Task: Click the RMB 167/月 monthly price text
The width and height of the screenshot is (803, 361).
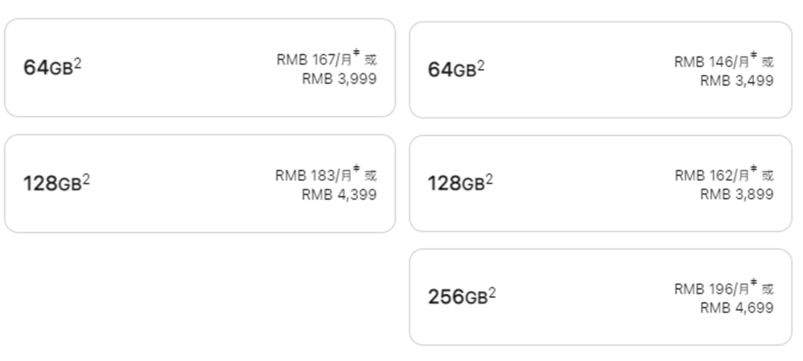Action: point(314,60)
